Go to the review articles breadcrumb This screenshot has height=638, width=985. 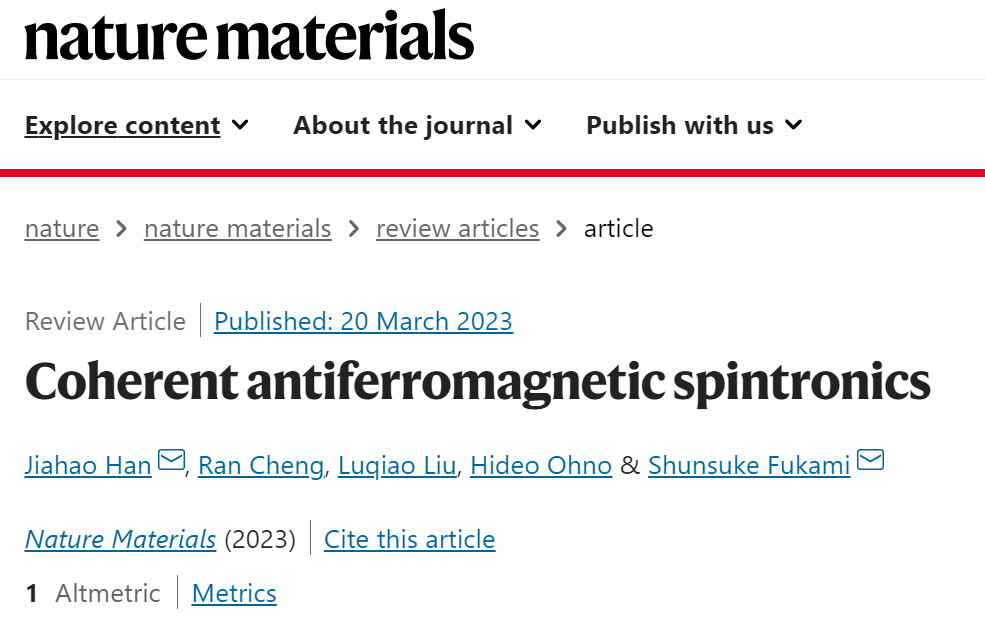tap(458, 229)
